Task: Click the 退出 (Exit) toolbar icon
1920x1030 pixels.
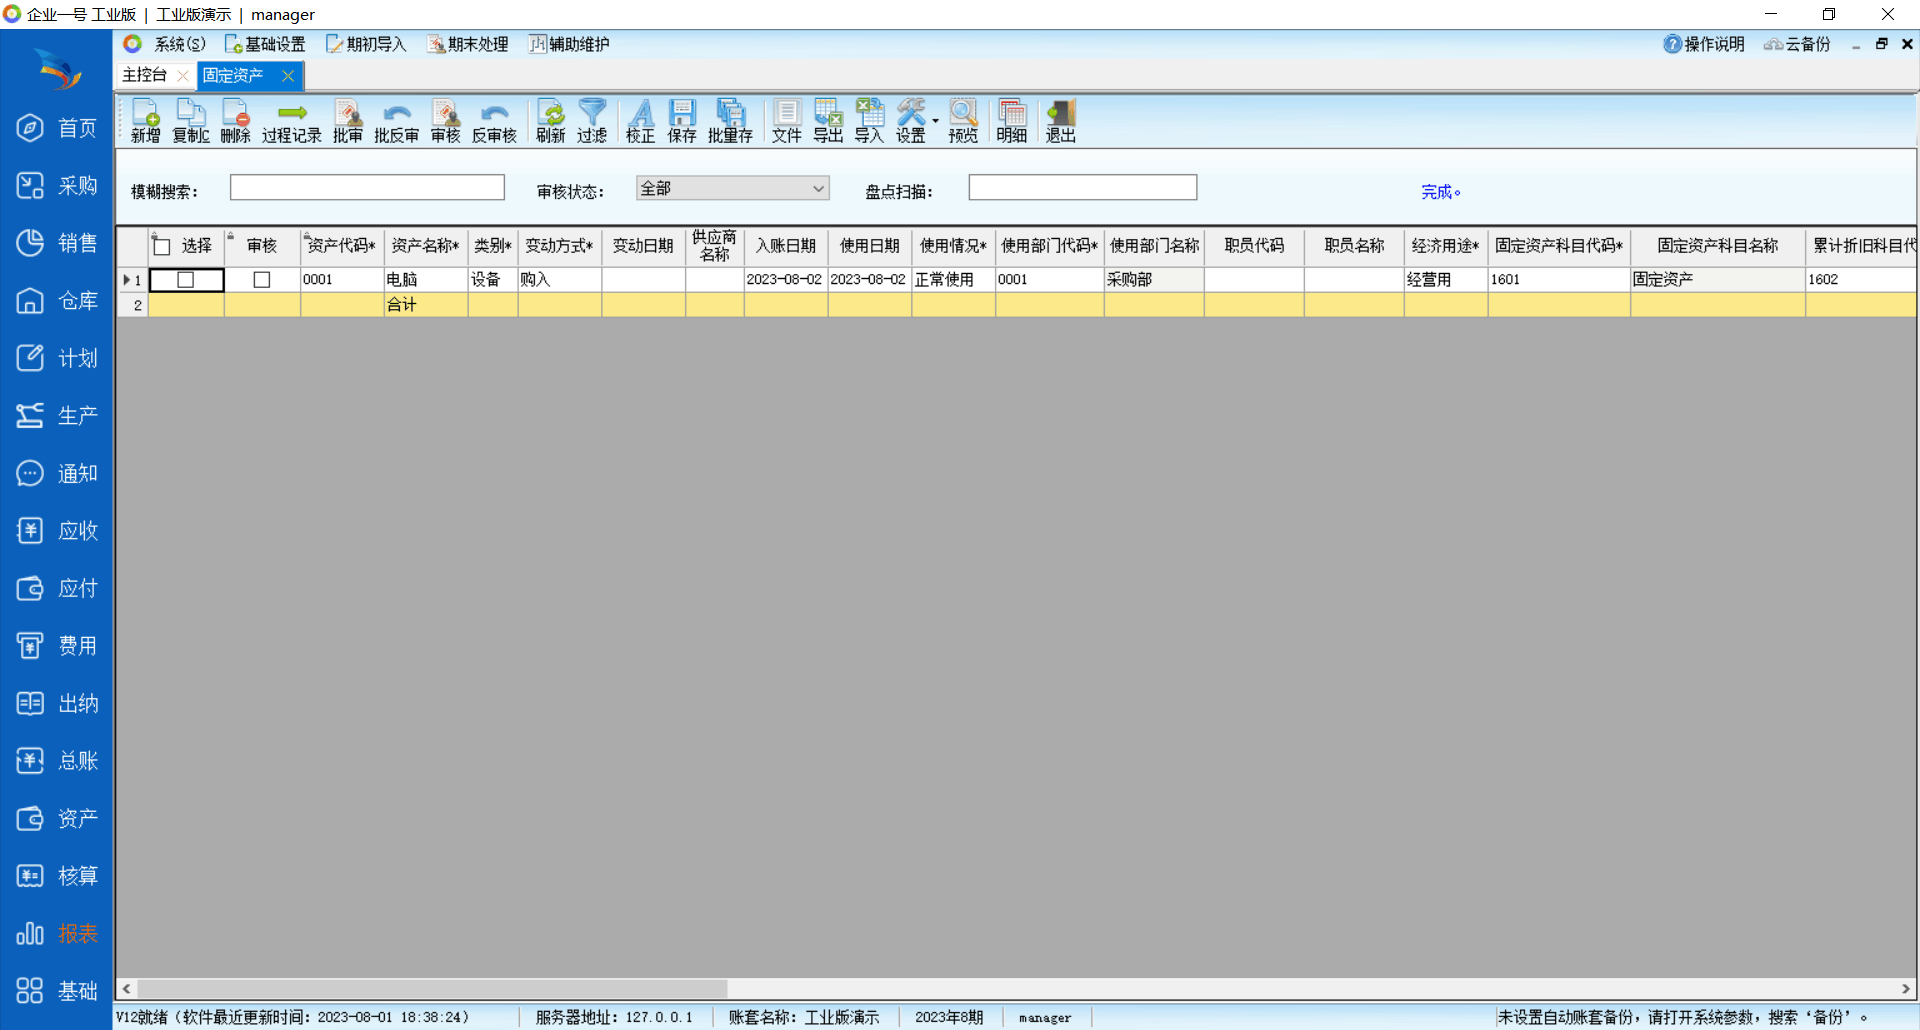Action: click(x=1060, y=121)
